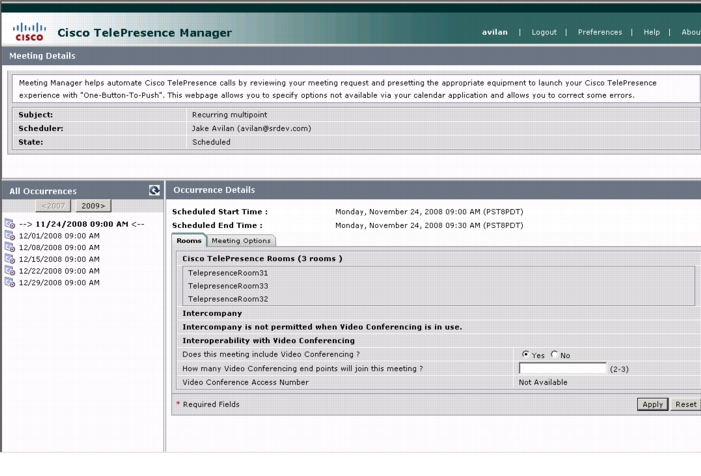The image size is (701, 476).
Task: Select the 12/15/2008 09:00 AM occurrence
Action: 59,259
